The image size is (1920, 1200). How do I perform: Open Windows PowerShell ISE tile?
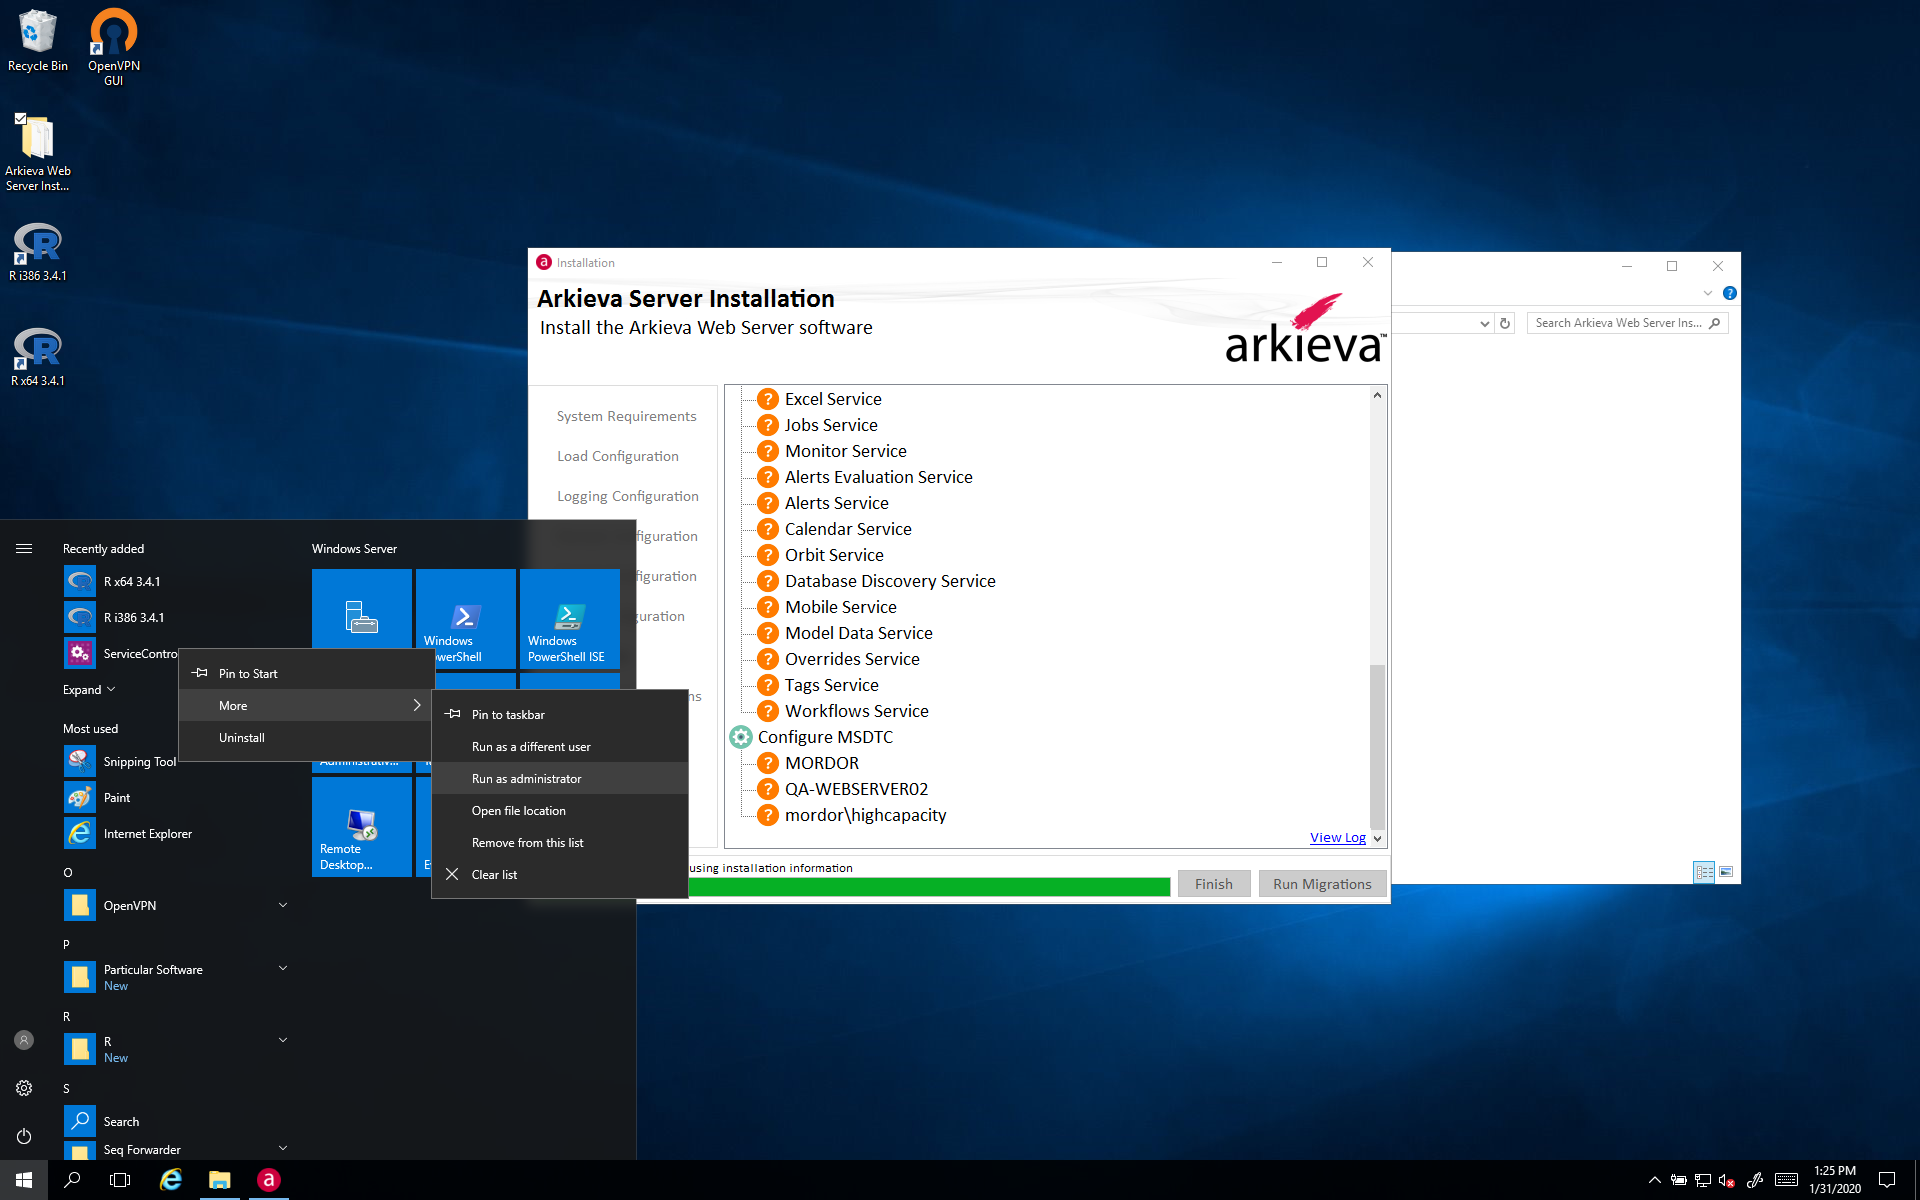coord(569,618)
